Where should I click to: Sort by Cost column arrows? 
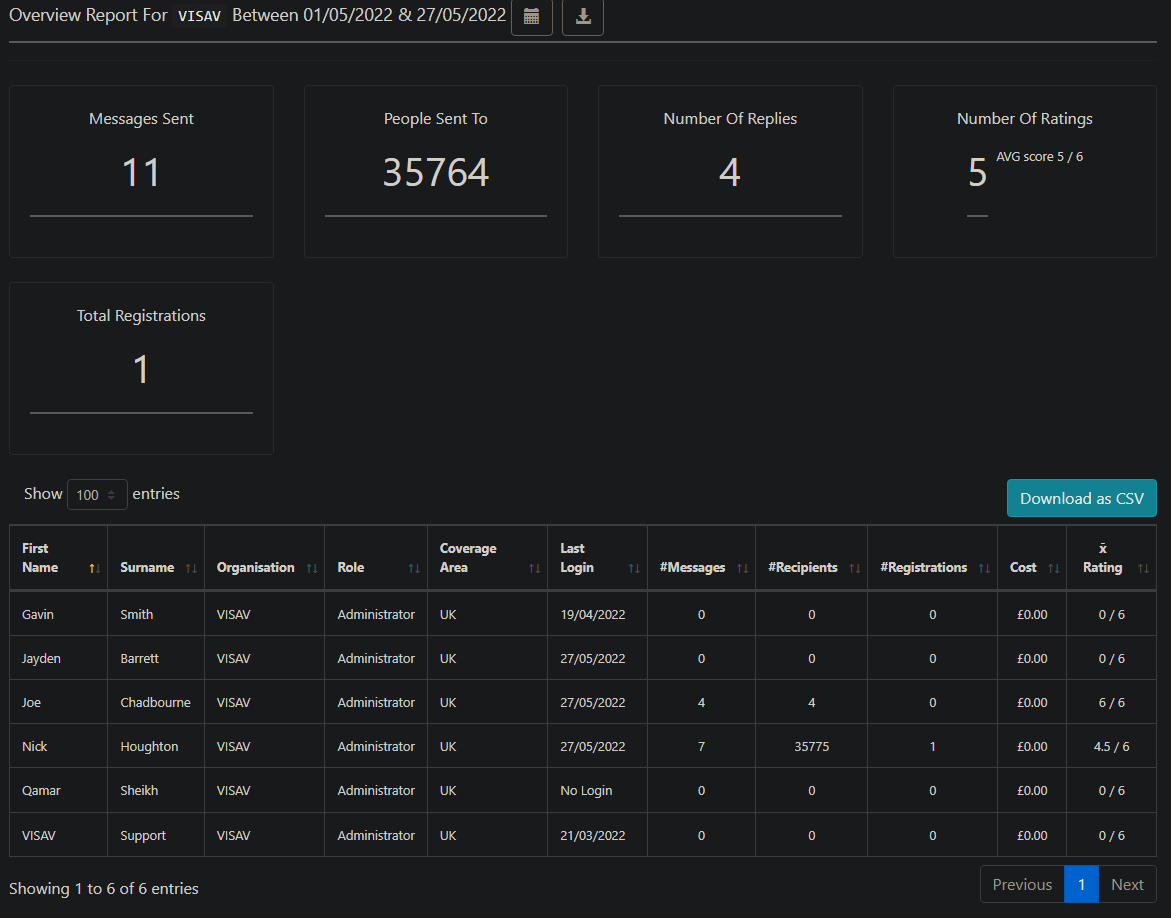(1053, 568)
